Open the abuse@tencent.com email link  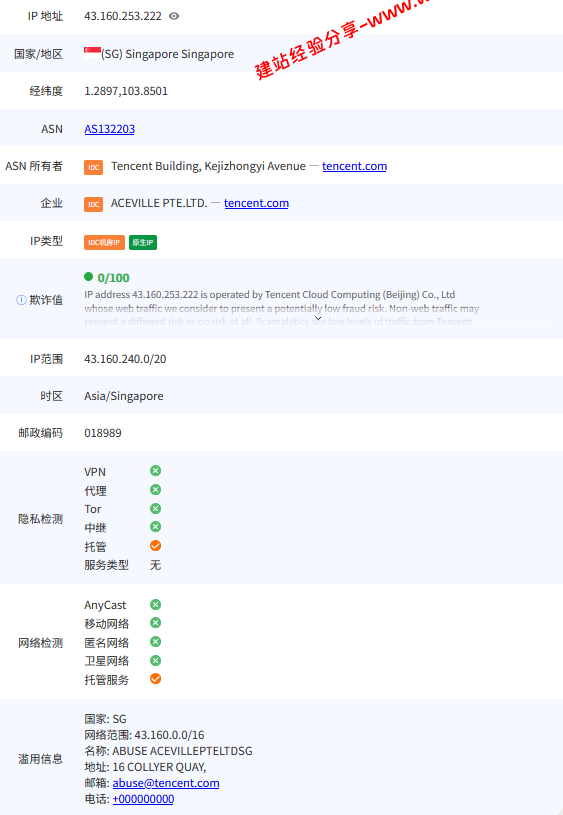coord(166,783)
